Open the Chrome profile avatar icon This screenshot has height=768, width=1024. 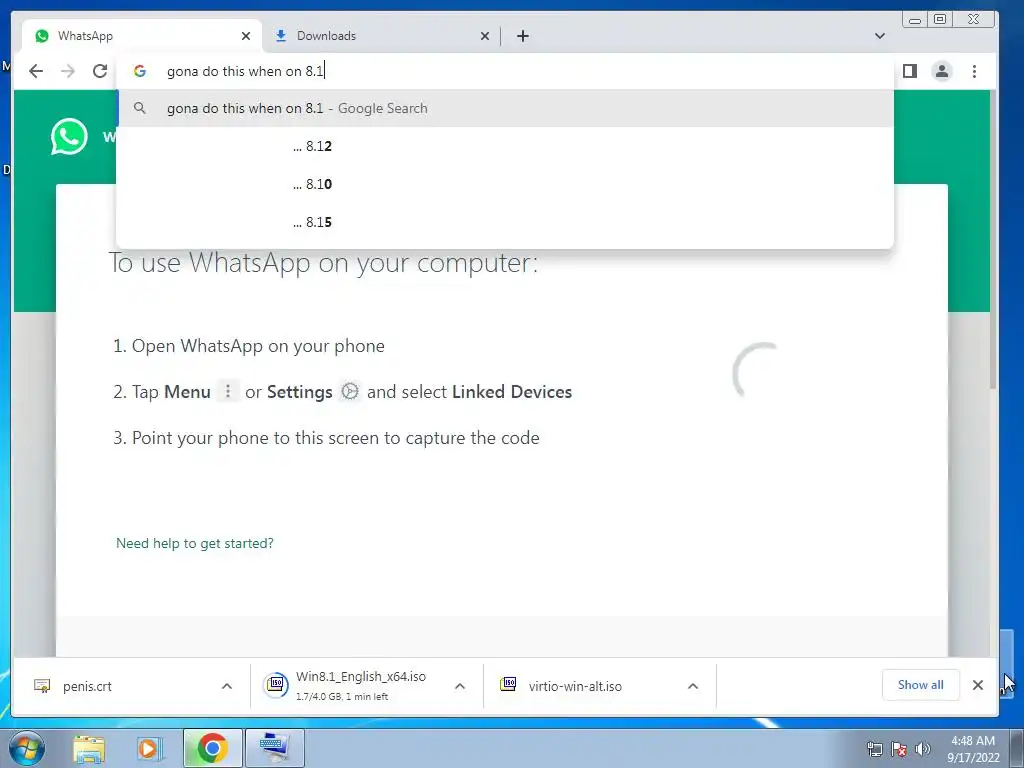click(x=942, y=71)
